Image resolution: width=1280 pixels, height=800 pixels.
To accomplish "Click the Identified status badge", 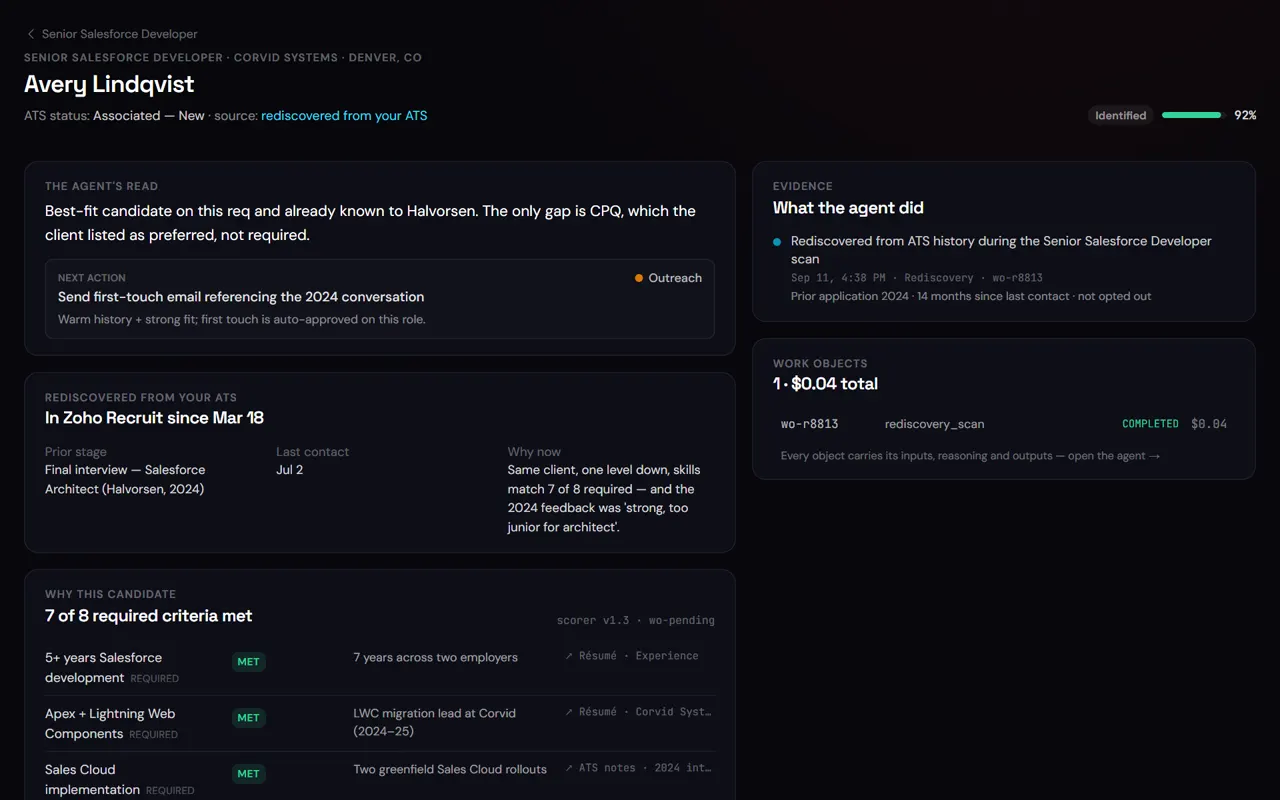I will tap(1120, 115).
